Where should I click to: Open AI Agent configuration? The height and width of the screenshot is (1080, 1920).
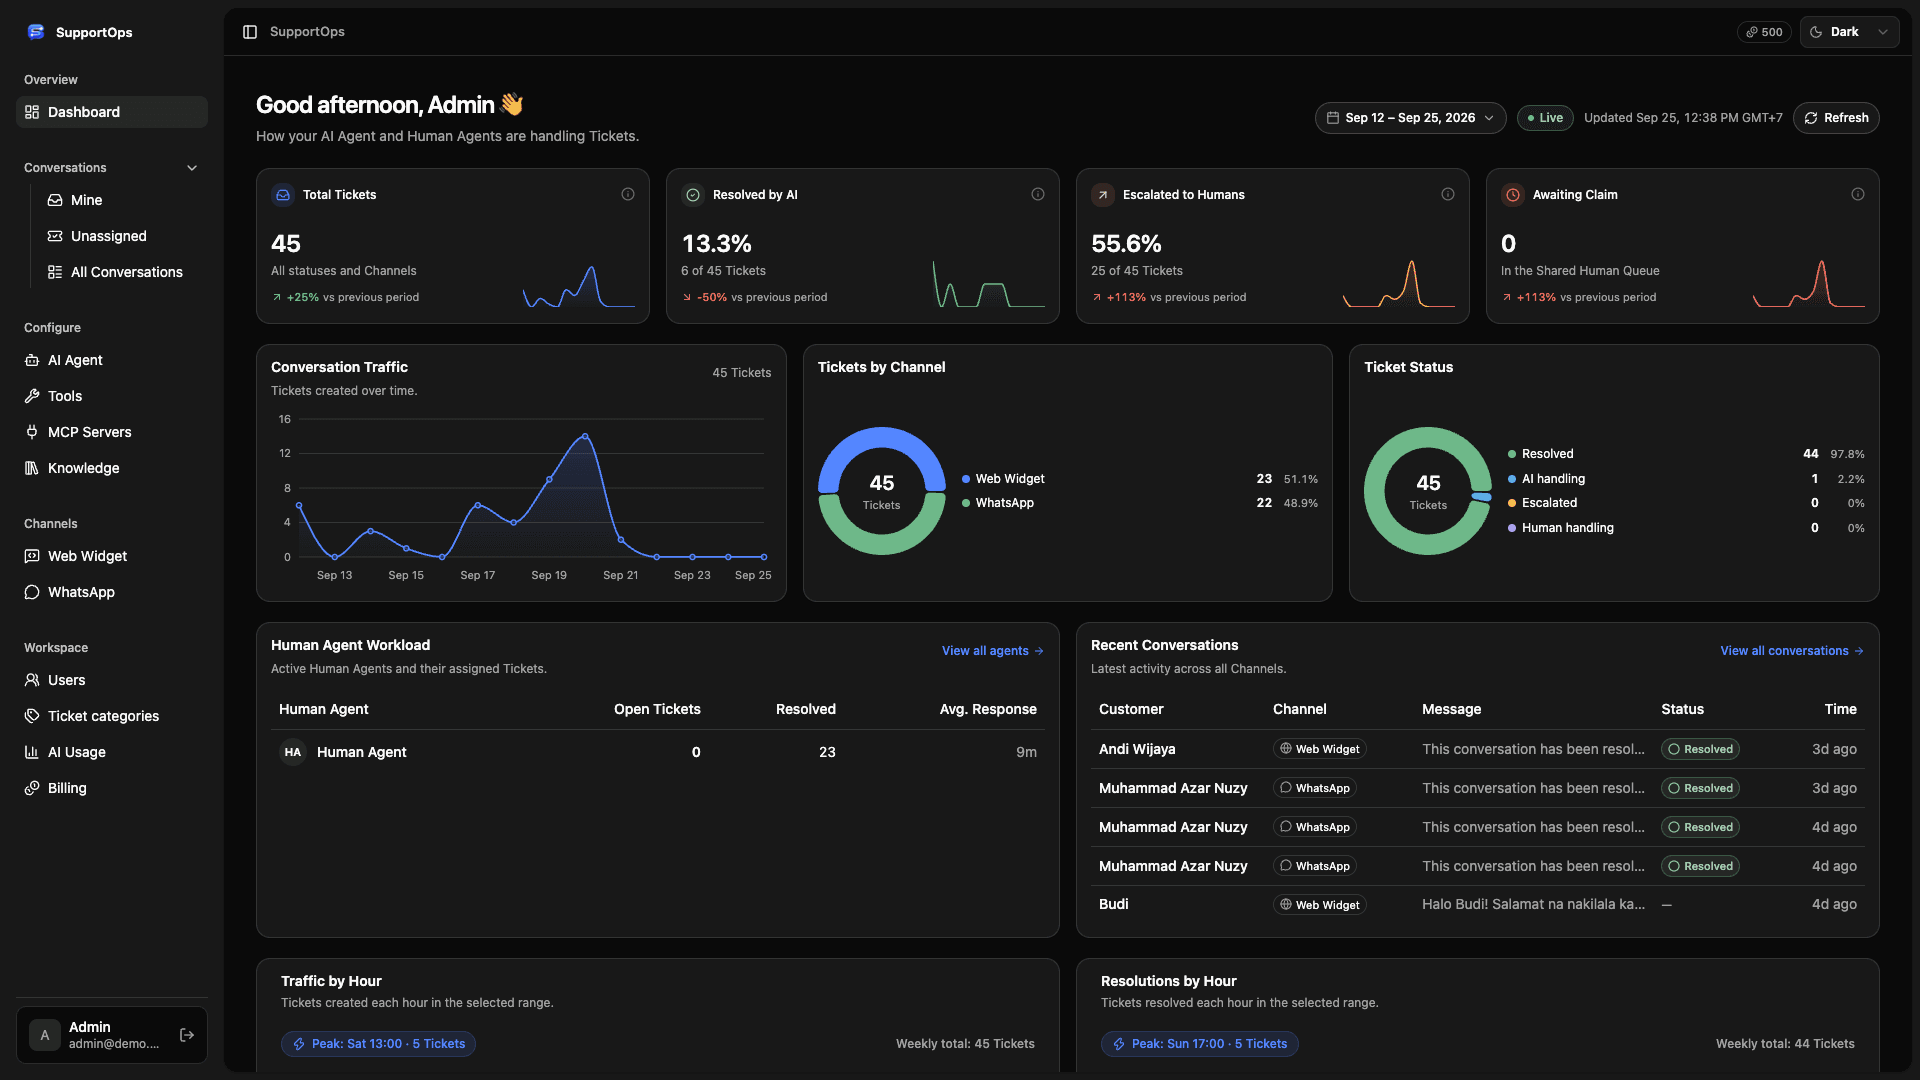click(112, 360)
